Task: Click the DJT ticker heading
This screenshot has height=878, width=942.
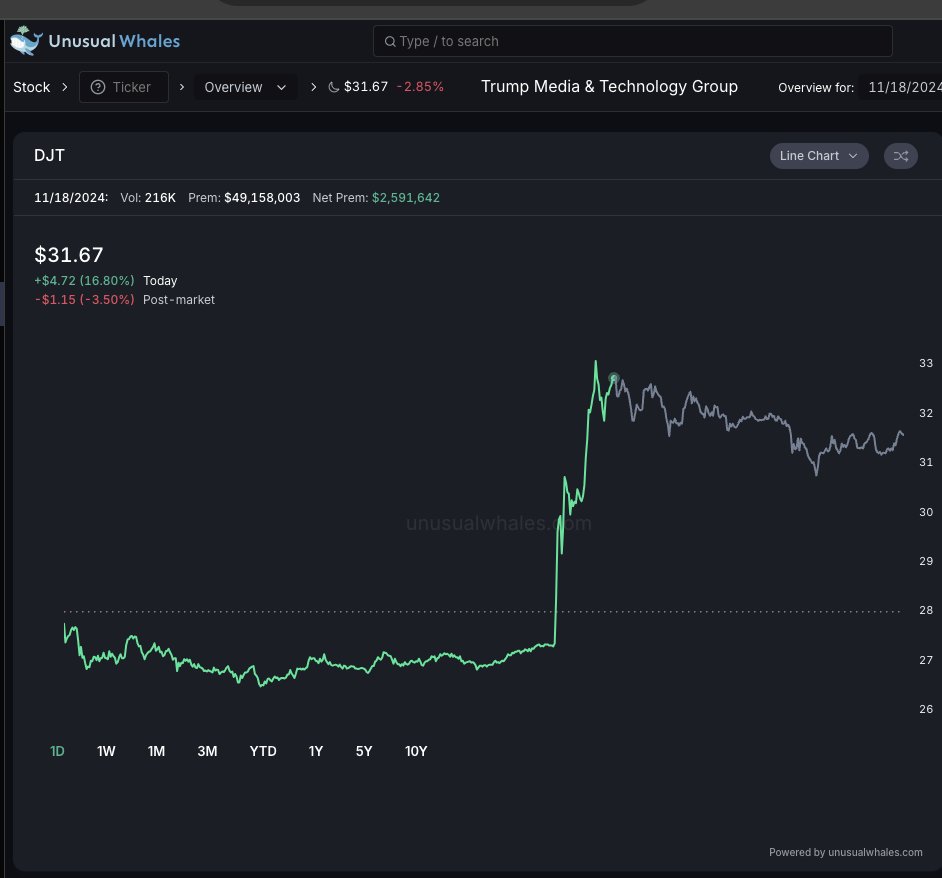Action: click(49, 156)
